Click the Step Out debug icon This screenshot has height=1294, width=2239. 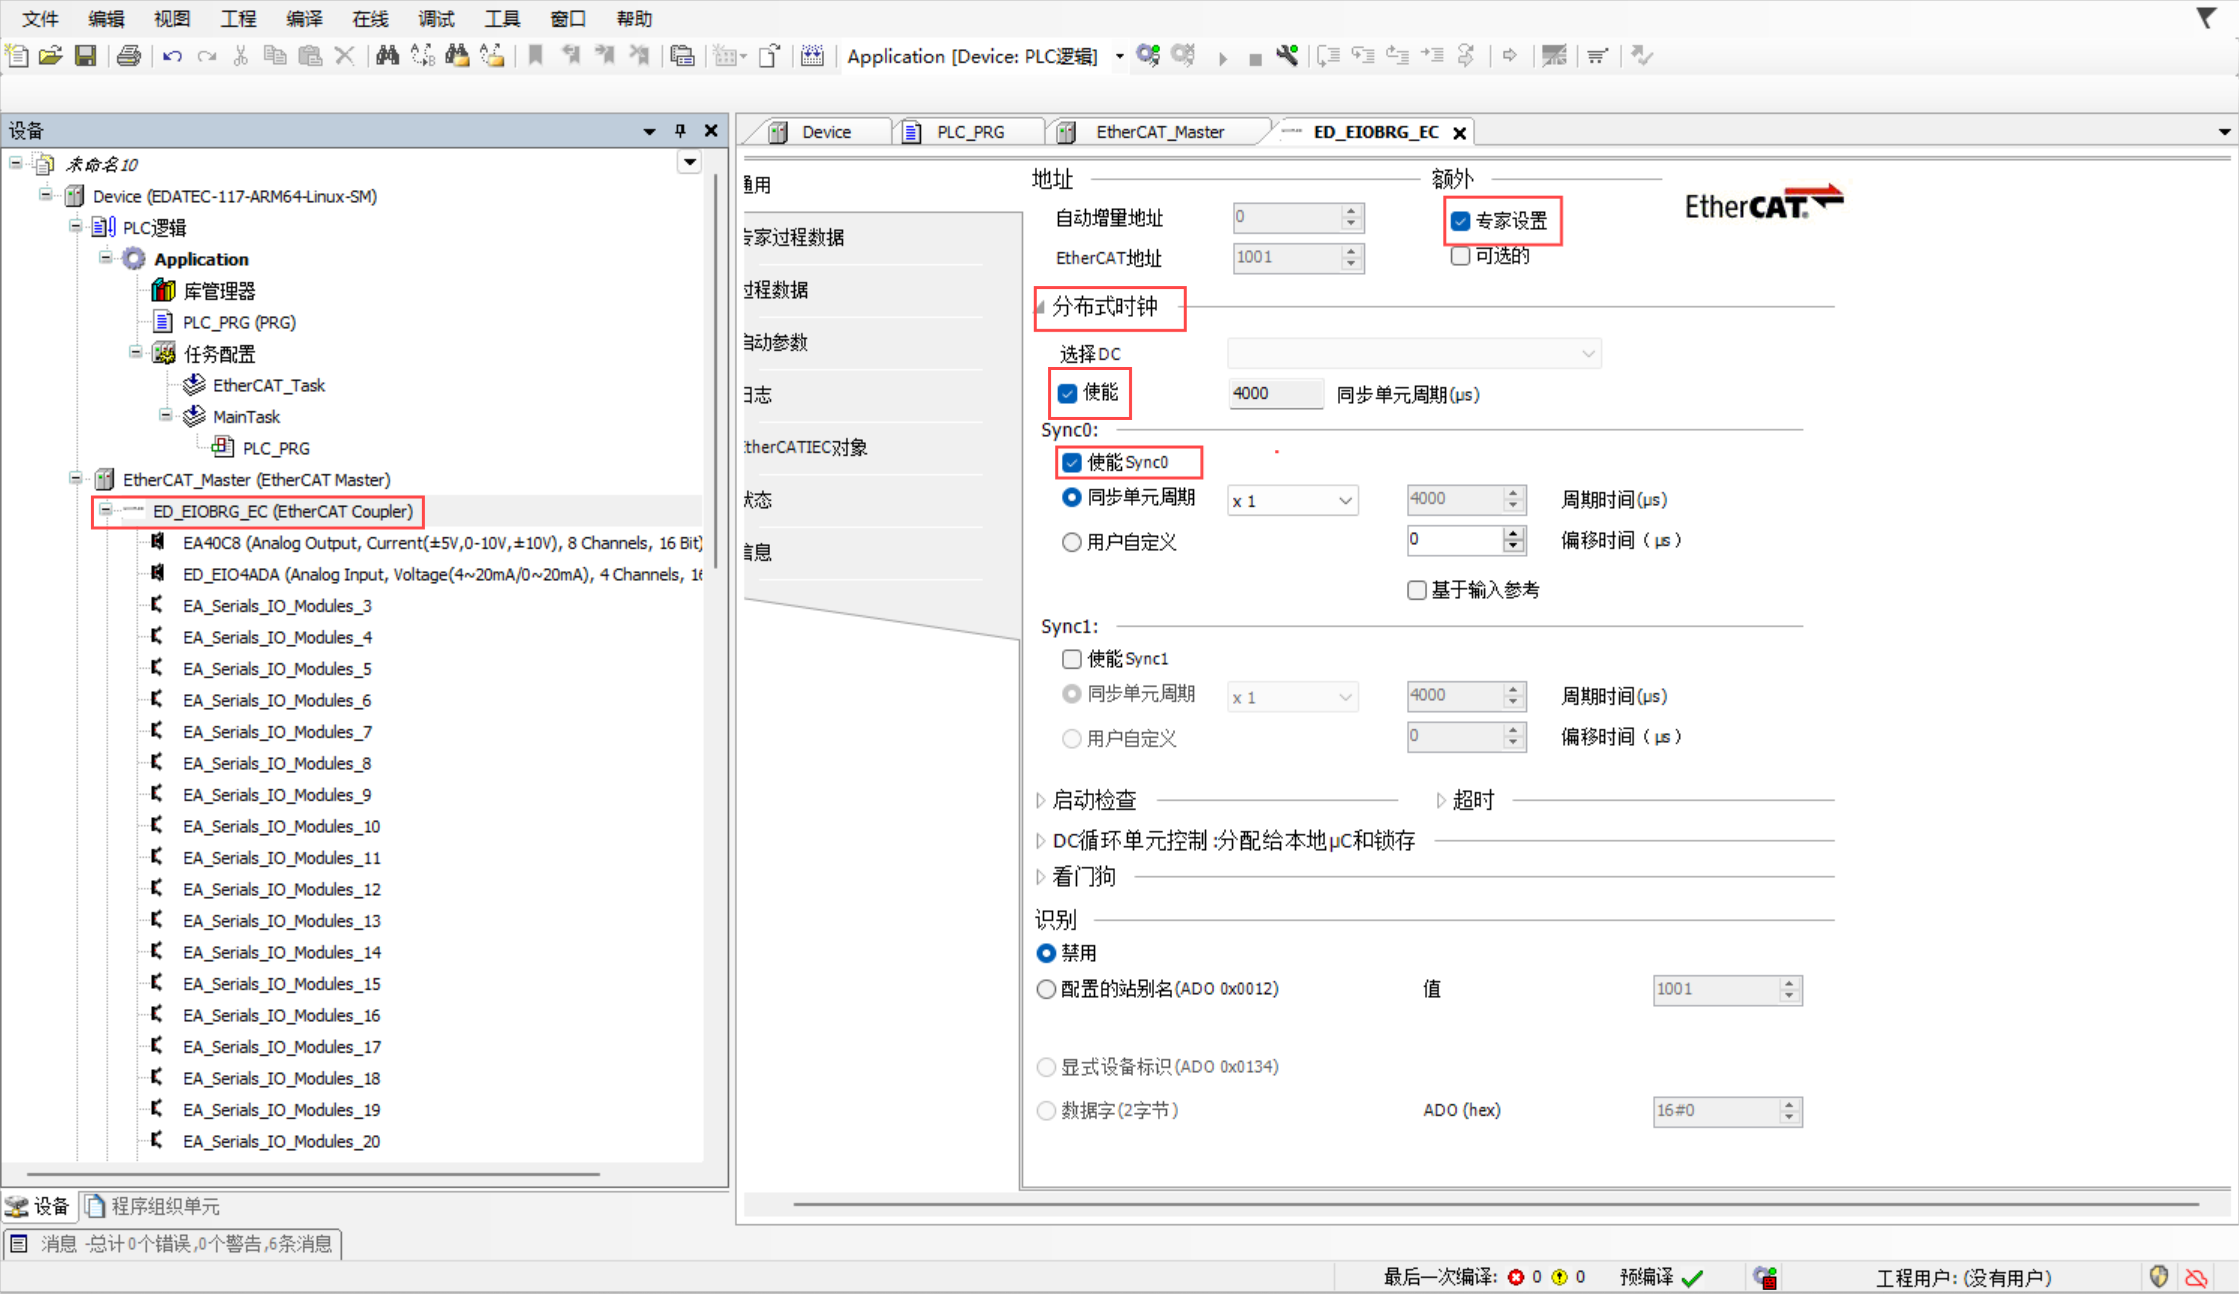(1397, 56)
